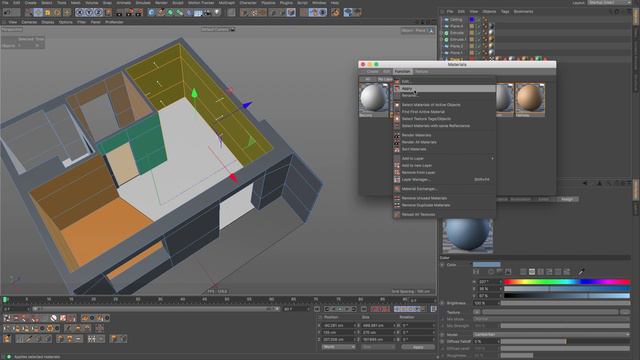This screenshot has width=640, height=360.
Task: Click the Position X stepper arrows
Action: [x=355, y=326]
